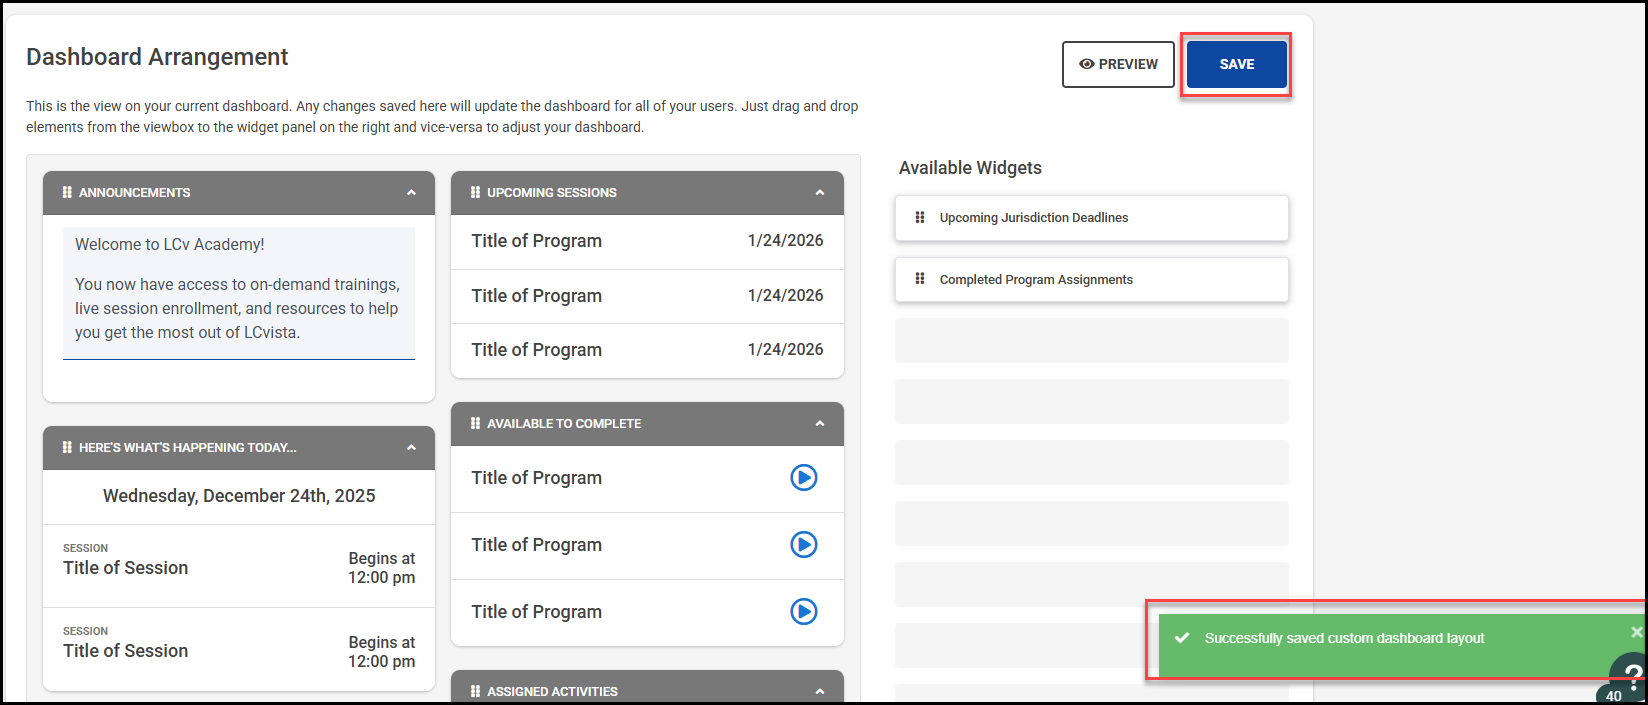Click the help question mark icon
This screenshot has width=1648, height=705.
click(x=1632, y=674)
